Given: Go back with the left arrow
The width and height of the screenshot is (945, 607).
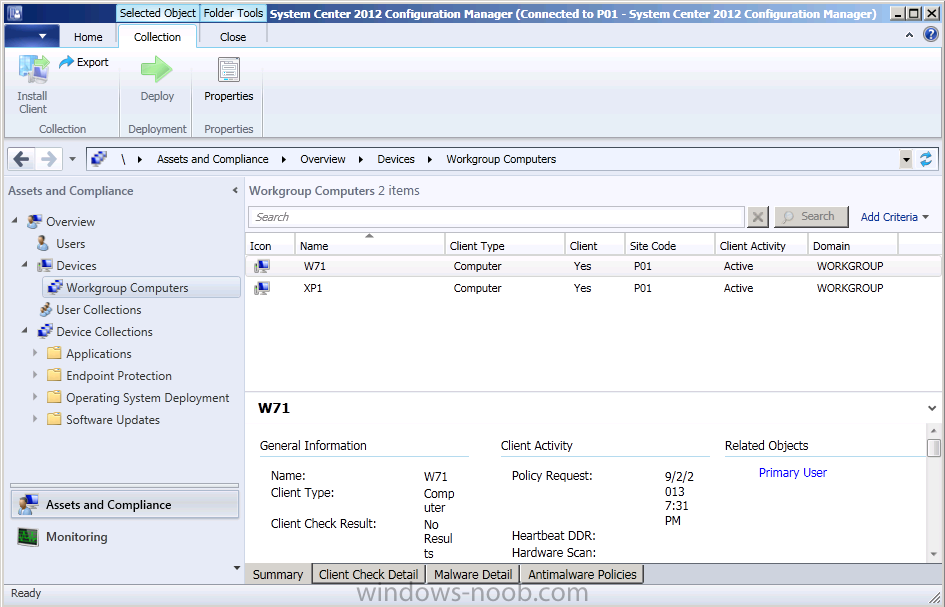Looking at the screenshot, I should (x=21, y=159).
